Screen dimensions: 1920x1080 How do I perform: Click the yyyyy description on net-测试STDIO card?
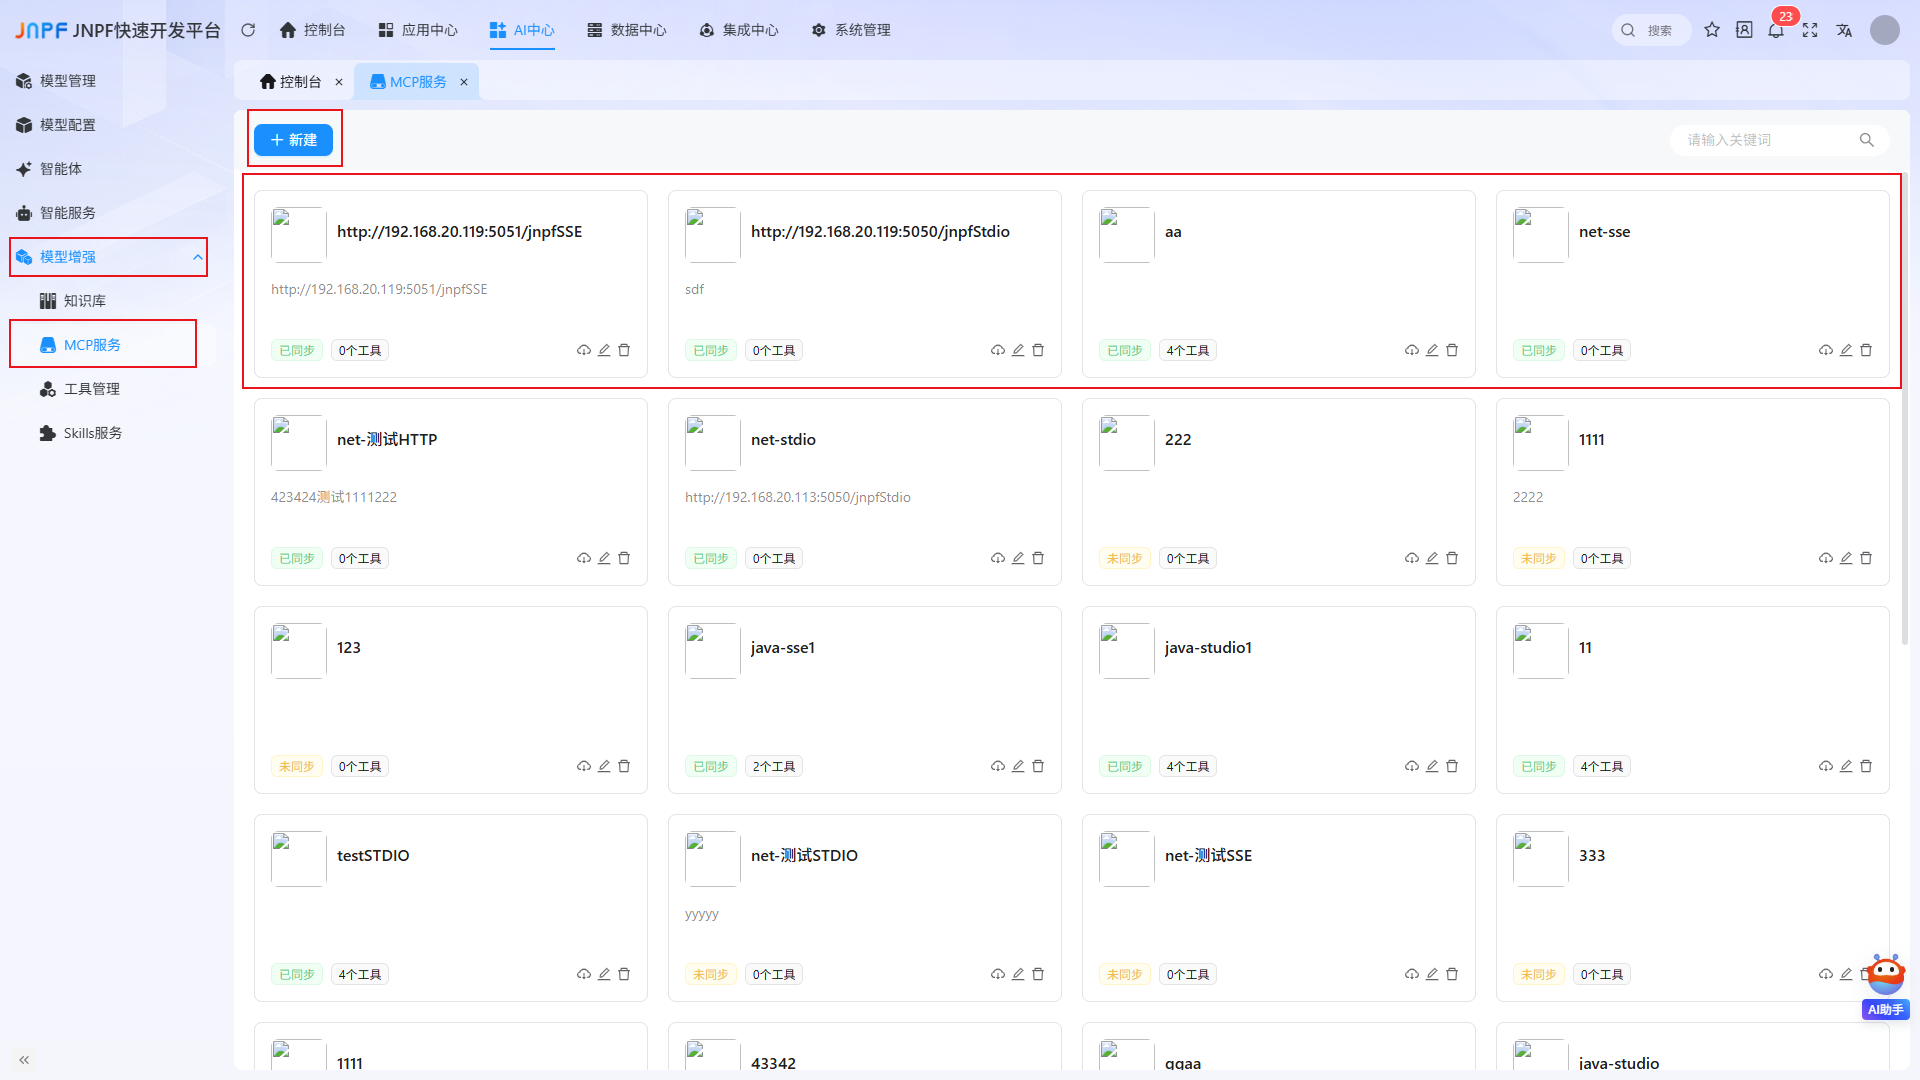pyautogui.click(x=702, y=914)
